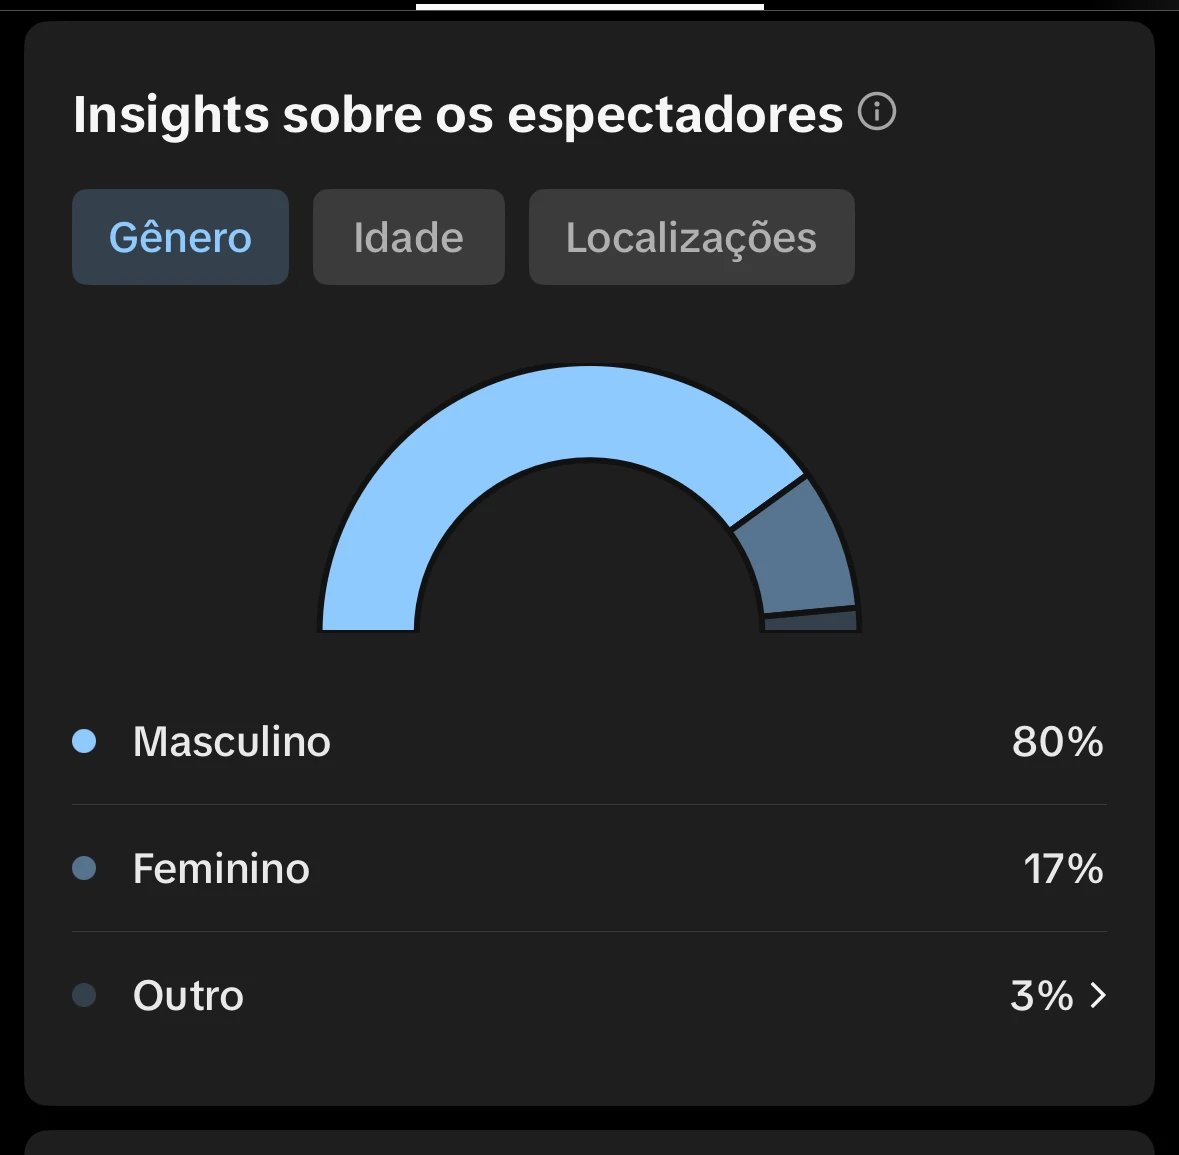This screenshot has width=1179, height=1155.
Task: Select the Feminino label
Action: (x=221, y=869)
